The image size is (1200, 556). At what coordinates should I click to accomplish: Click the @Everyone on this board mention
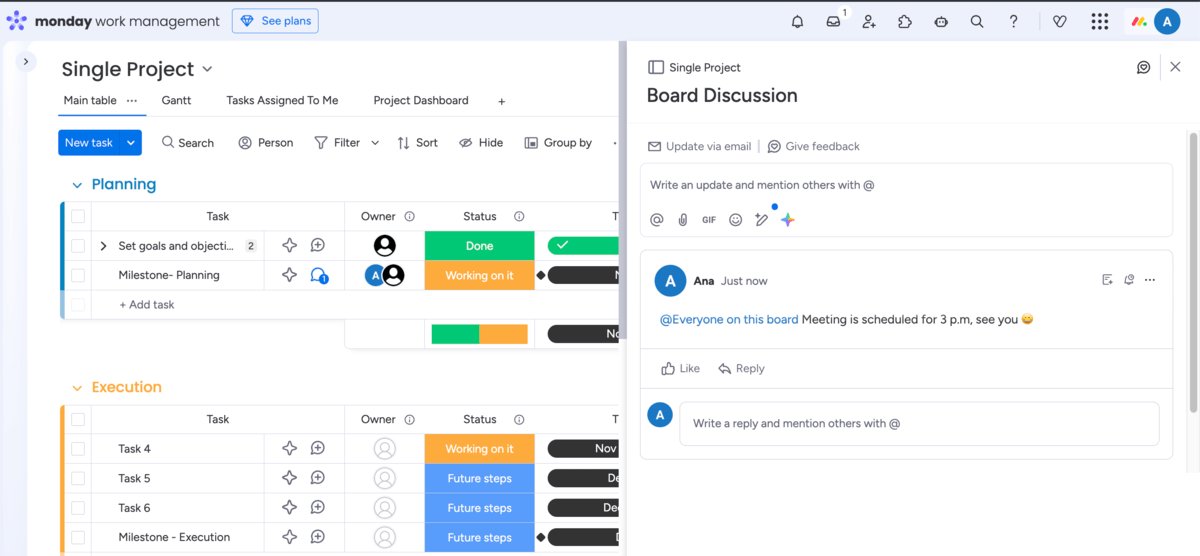click(x=729, y=320)
